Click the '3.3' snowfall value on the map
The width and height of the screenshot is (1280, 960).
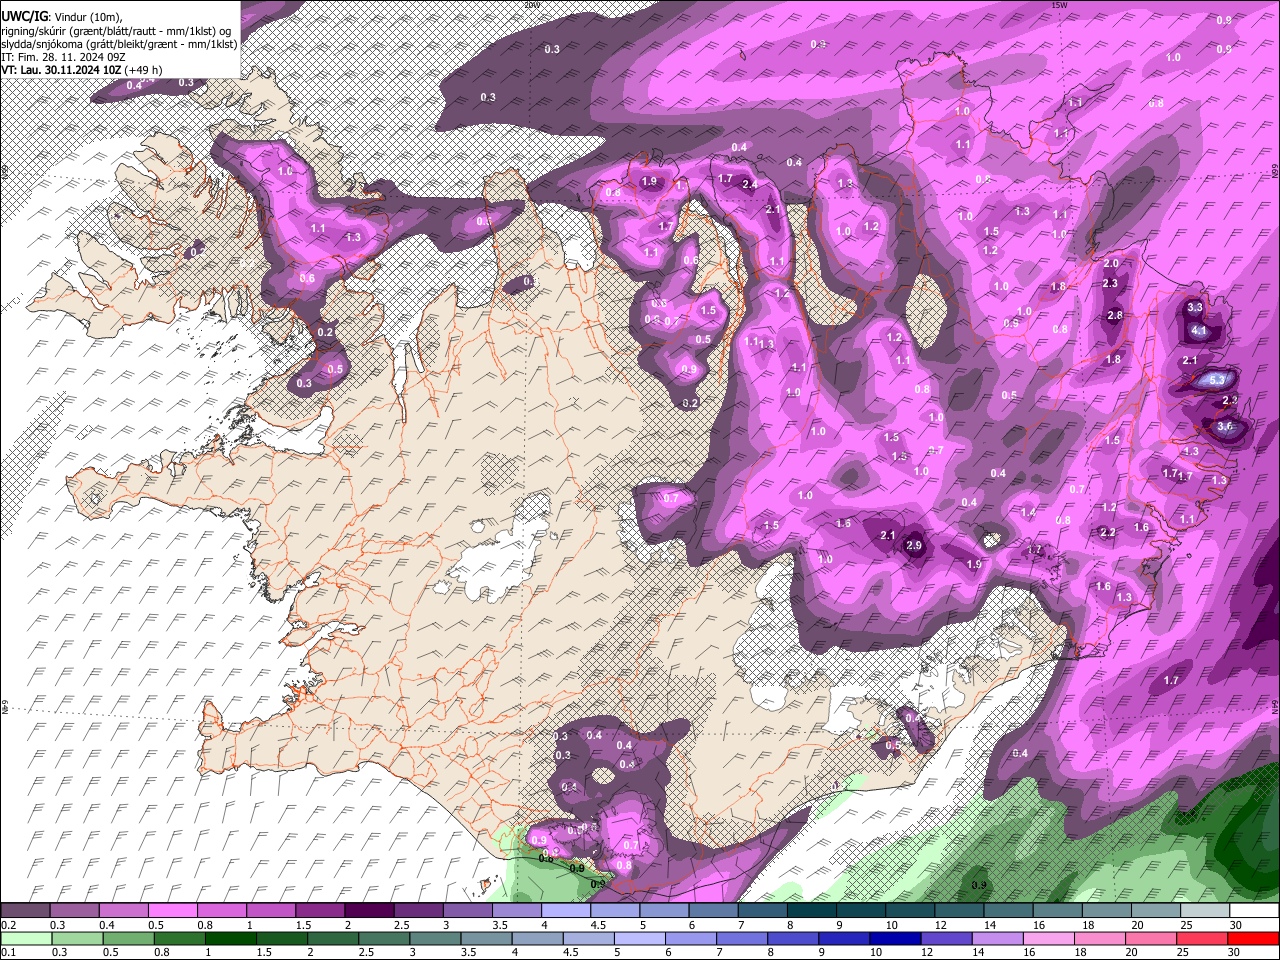[1194, 308]
